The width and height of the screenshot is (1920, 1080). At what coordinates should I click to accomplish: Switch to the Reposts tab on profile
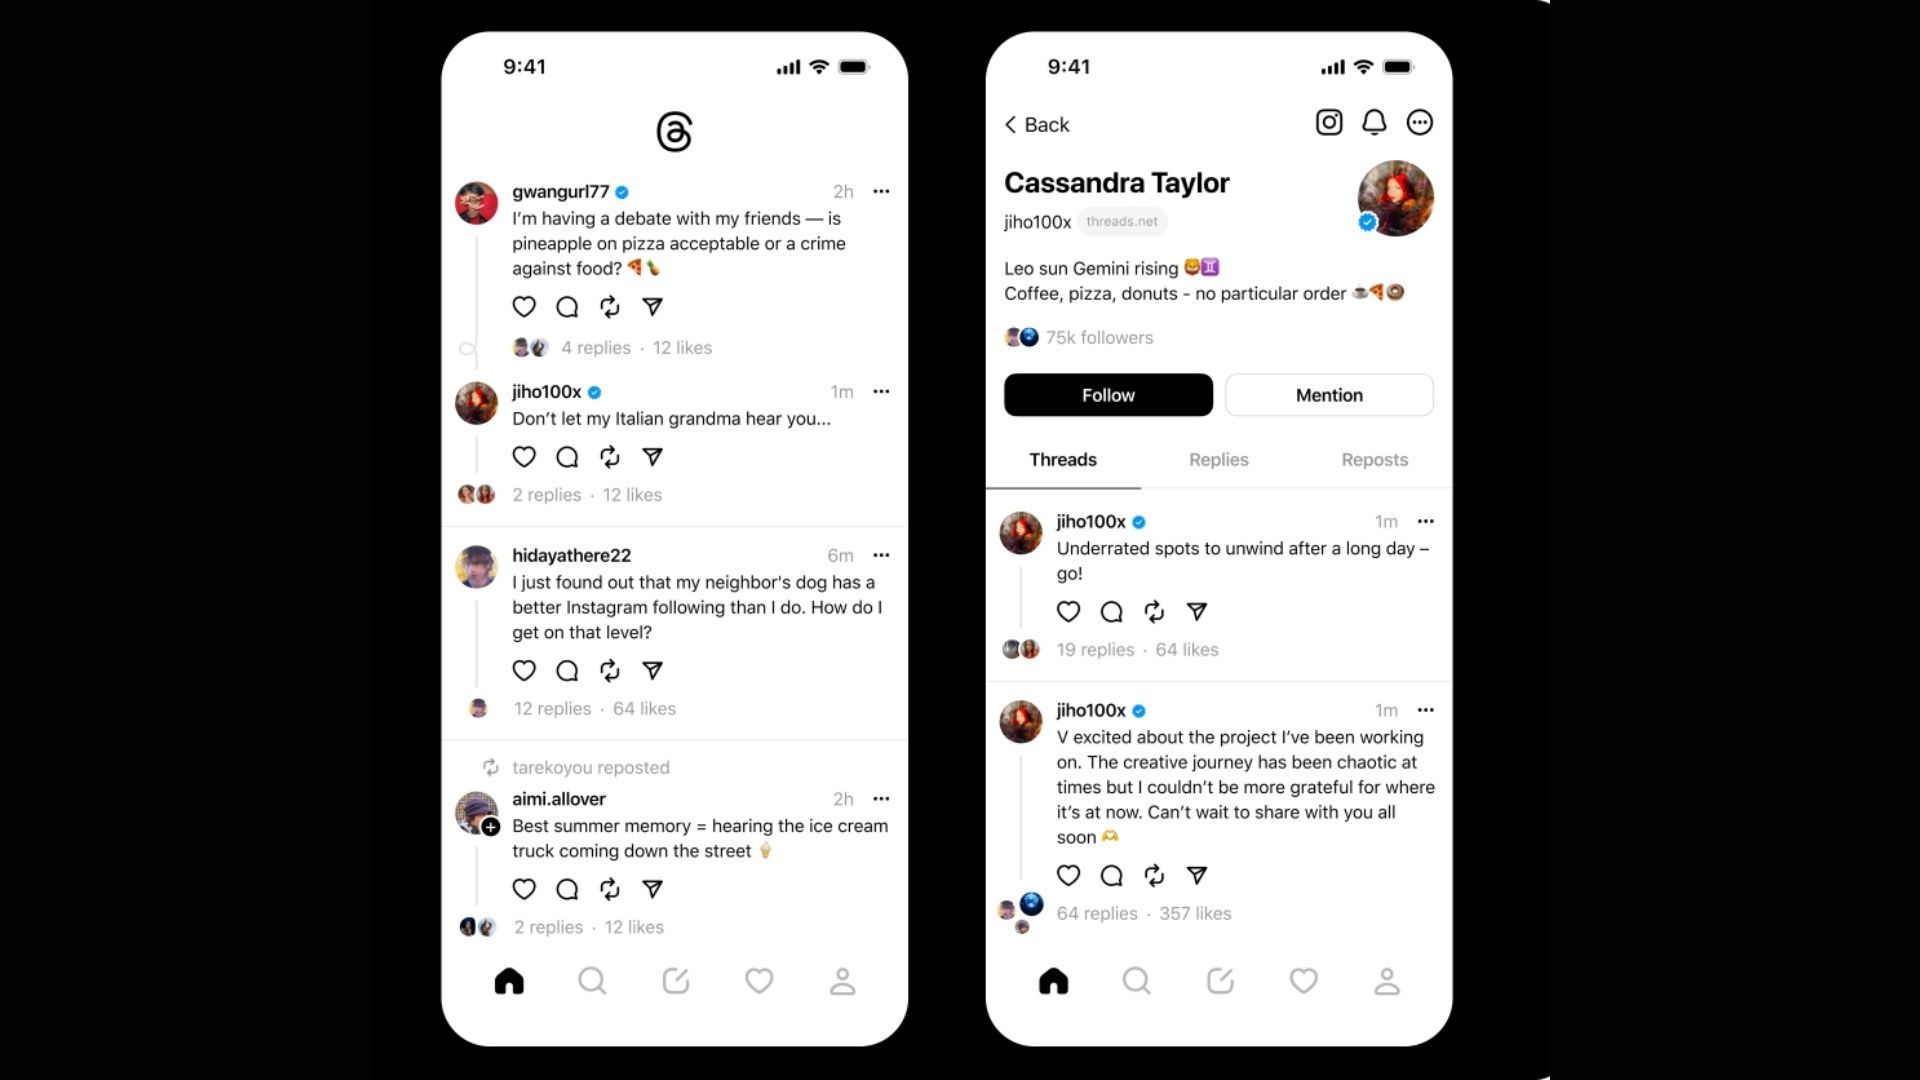[x=1373, y=459]
